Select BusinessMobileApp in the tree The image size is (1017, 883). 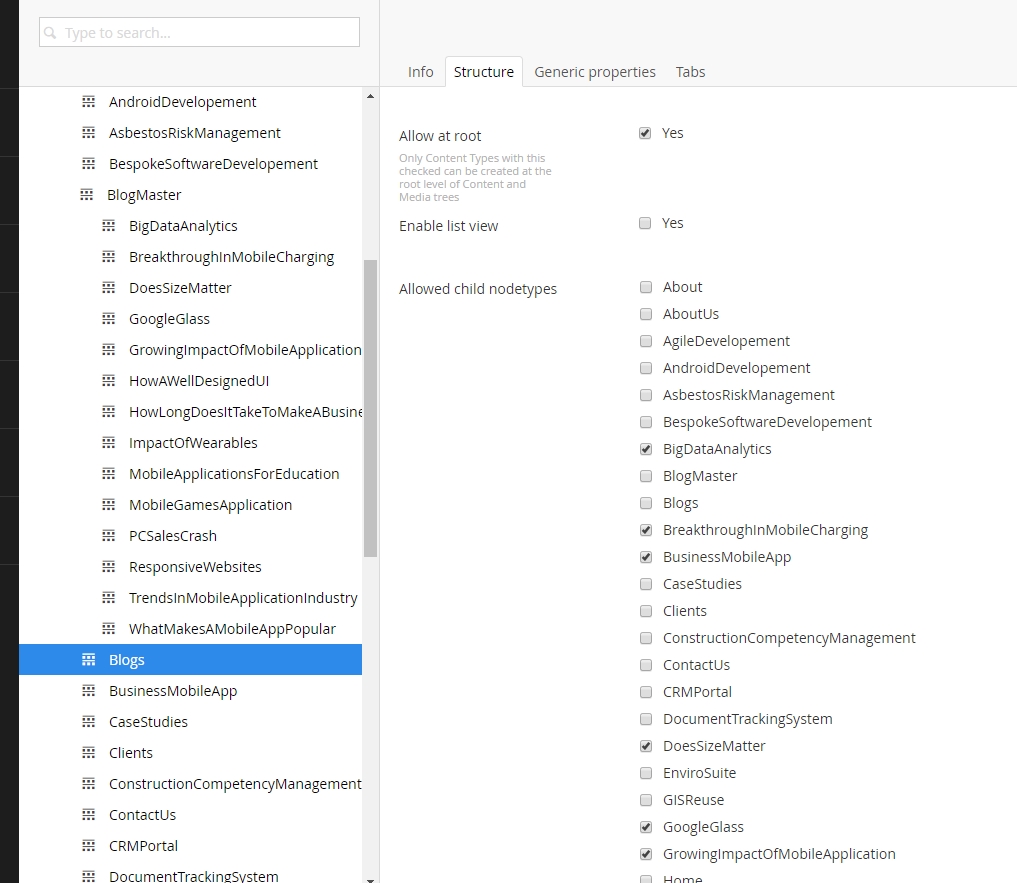(x=172, y=691)
